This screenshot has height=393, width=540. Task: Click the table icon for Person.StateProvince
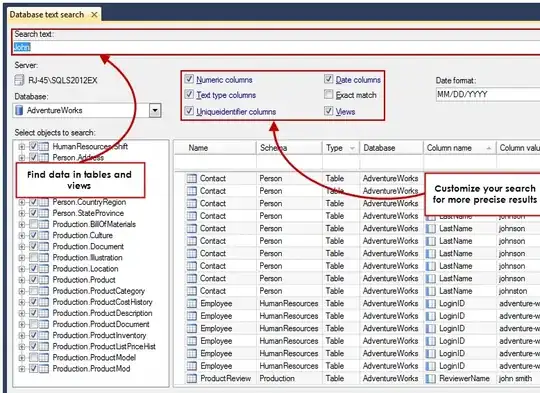point(44,213)
